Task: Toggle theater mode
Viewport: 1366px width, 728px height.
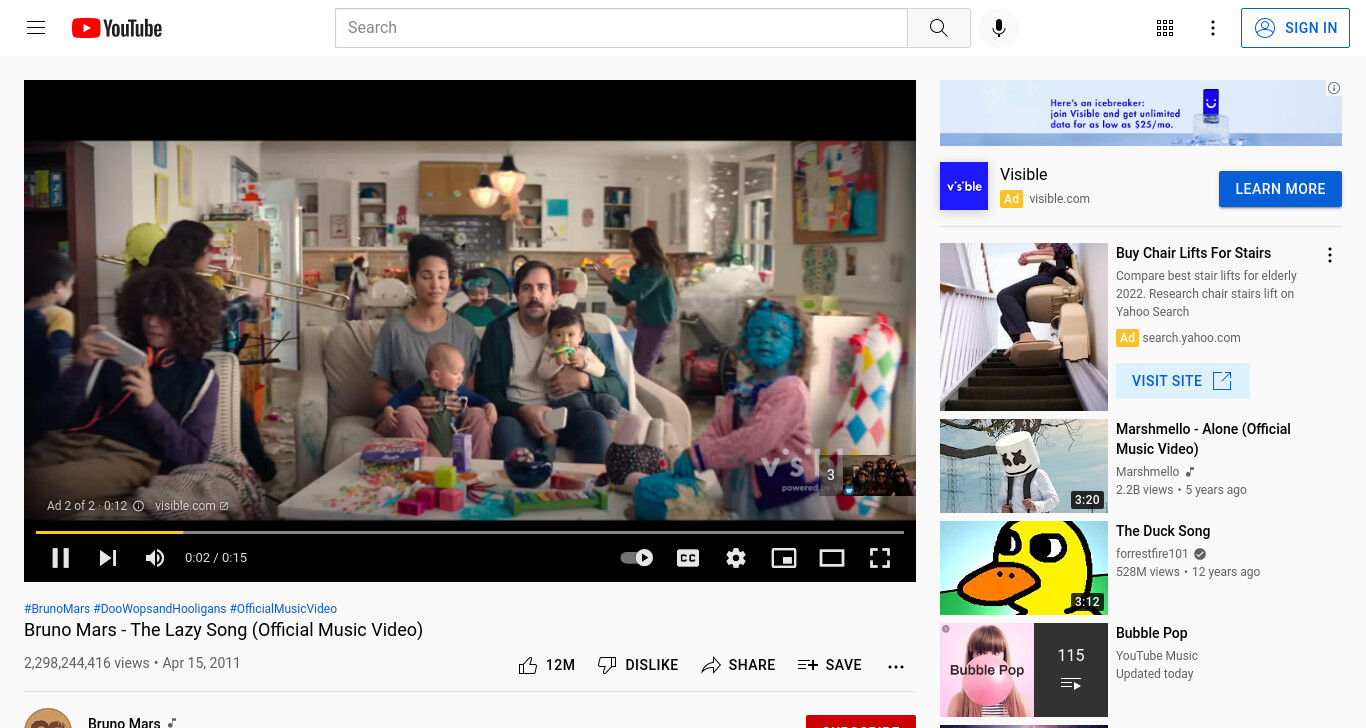Action: click(x=832, y=558)
